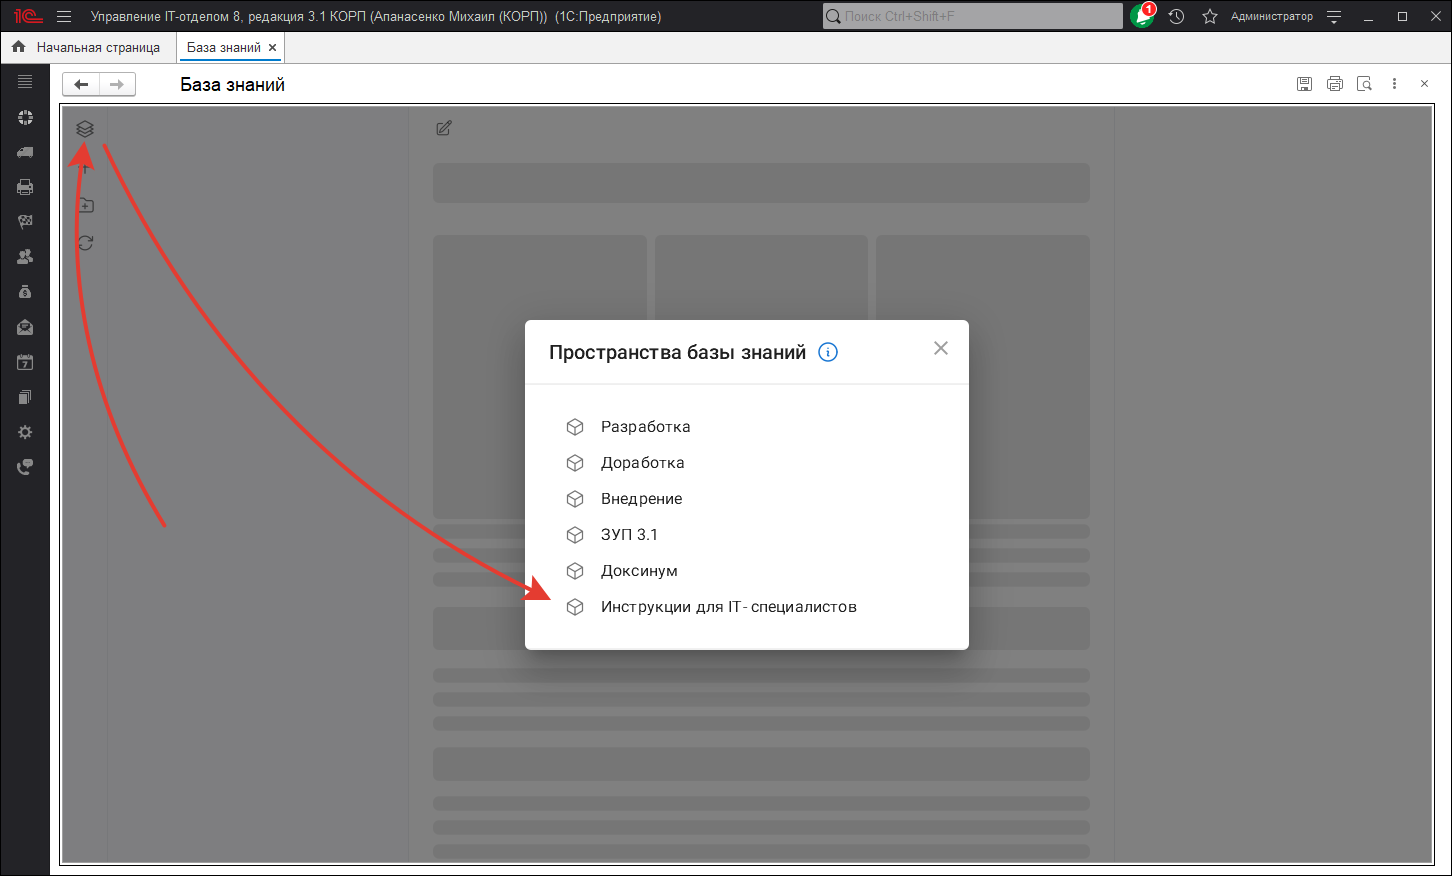Pick the Доксинум space
This screenshot has width=1452, height=876.
(x=639, y=571)
